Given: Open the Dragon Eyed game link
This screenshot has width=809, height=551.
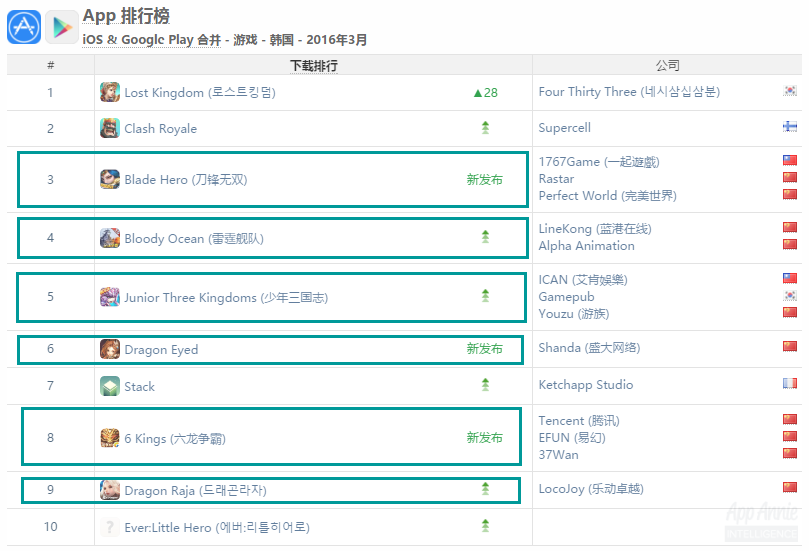Looking at the screenshot, I should (161, 350).
